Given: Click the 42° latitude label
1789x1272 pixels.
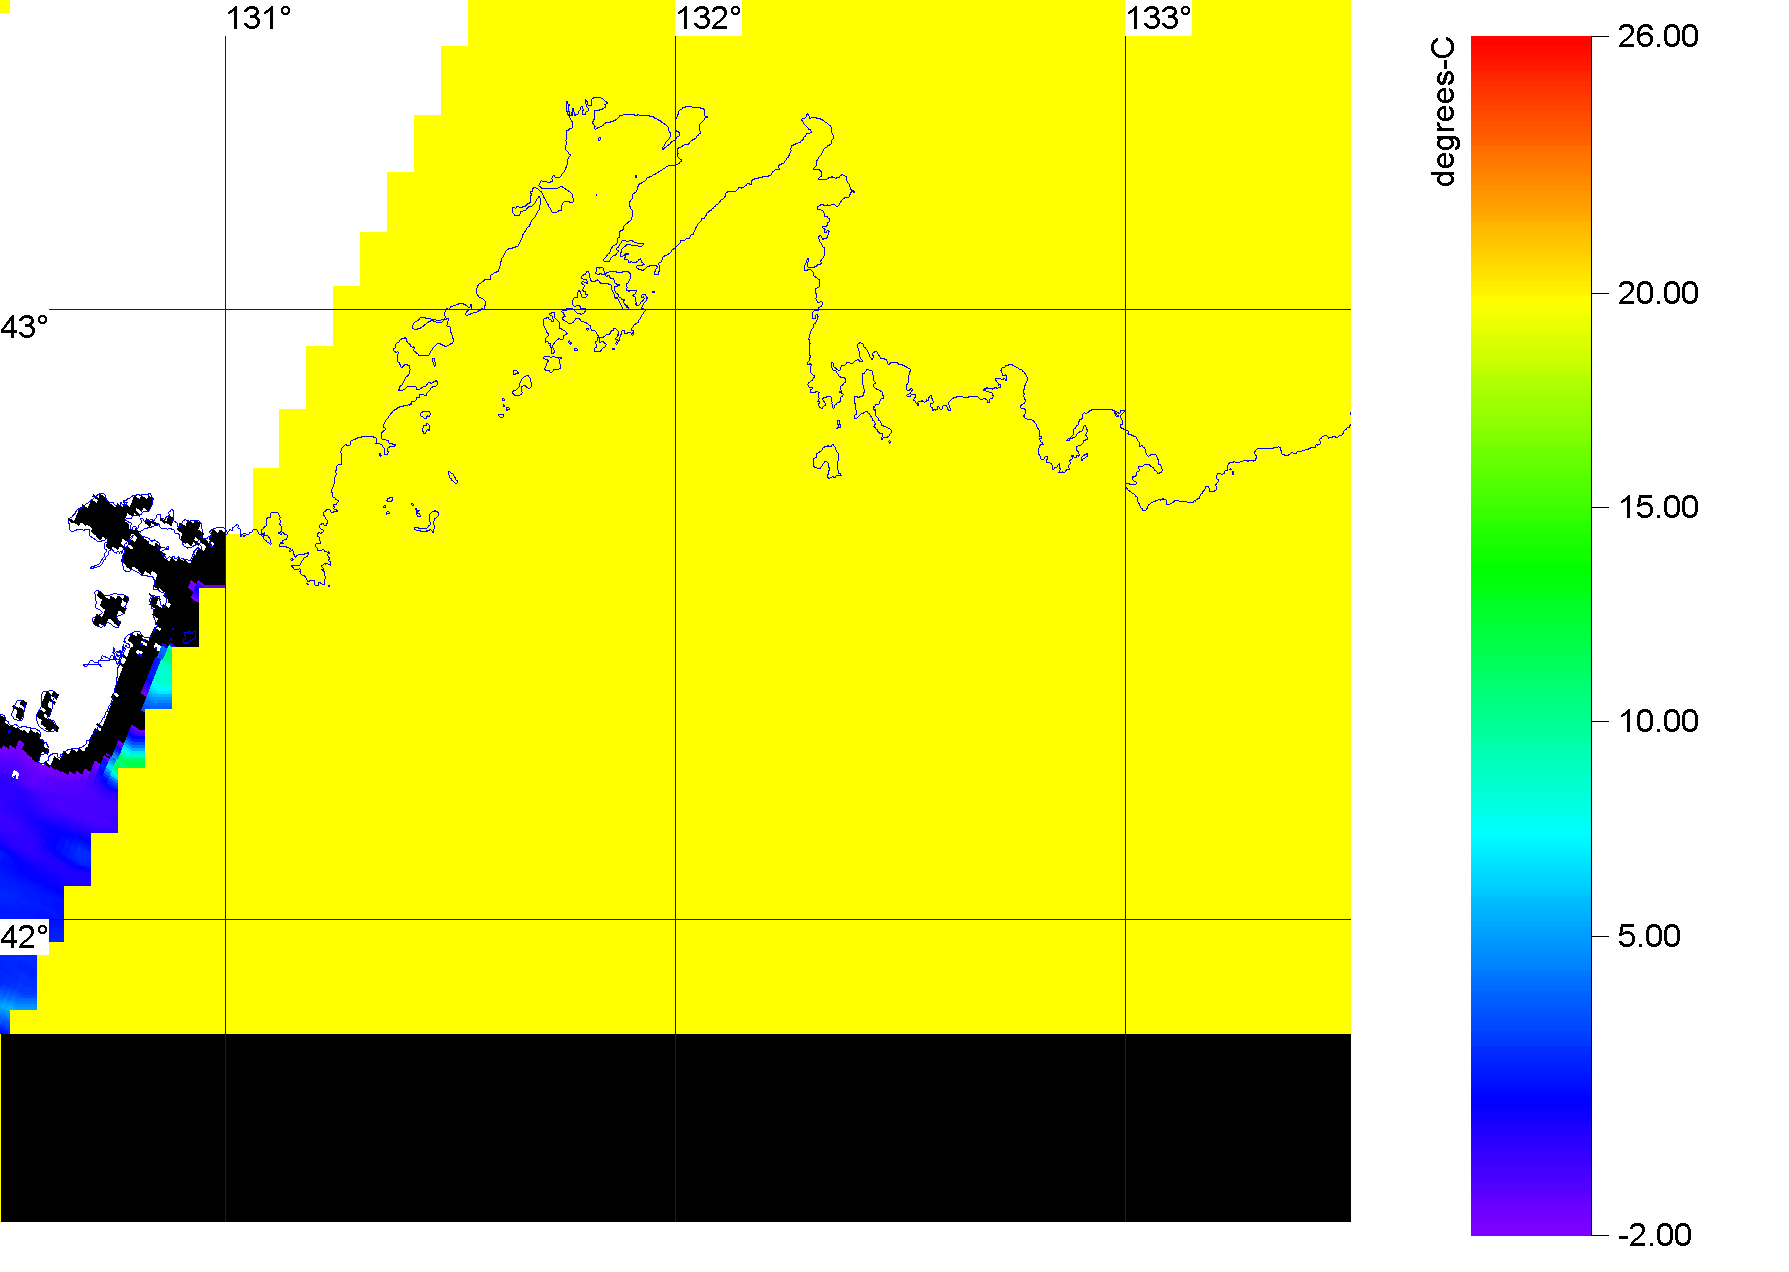Looking at the screenshot, I should (x=24, y=937).
